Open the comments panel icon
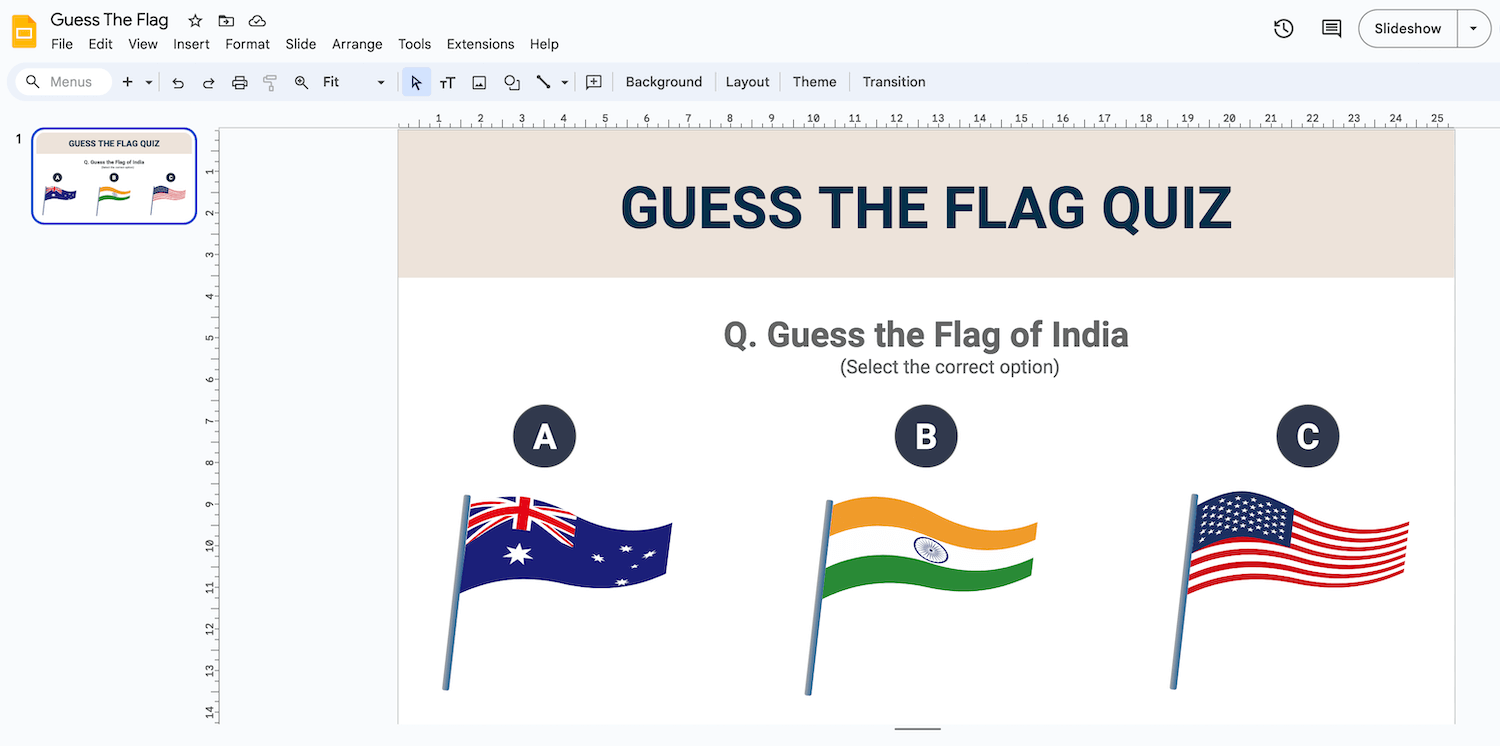Screen dimensions: 1500x746 point(1331,29)
